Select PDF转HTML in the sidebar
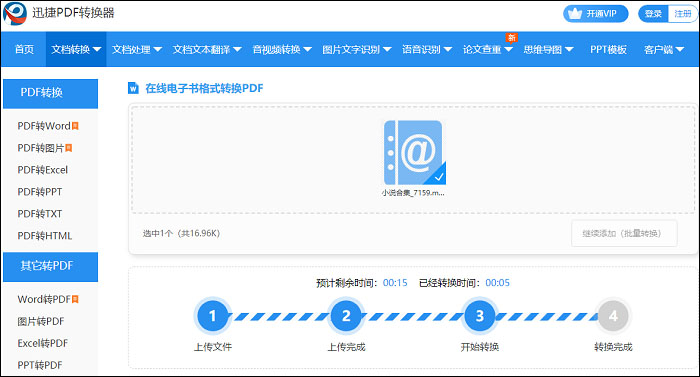This screenshot has width=700, height=377. 45,235
